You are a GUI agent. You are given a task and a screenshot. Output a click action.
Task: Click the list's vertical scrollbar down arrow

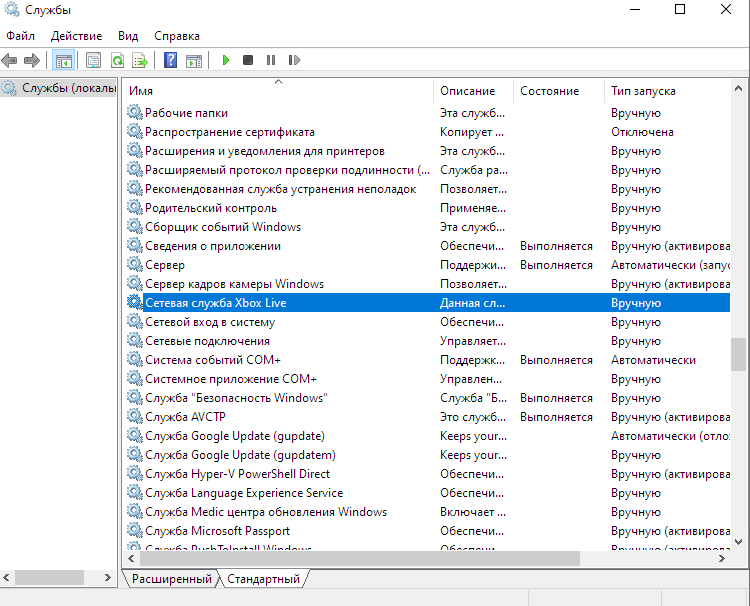pyautogui.click(x=738, y=542)
